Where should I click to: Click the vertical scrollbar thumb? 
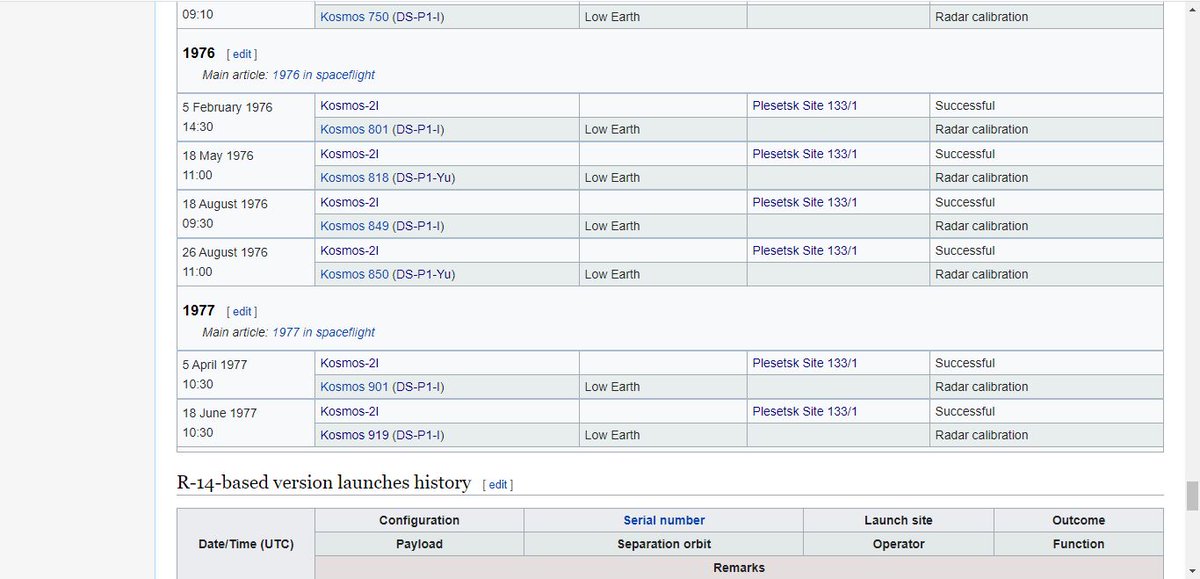point(1191,495)
